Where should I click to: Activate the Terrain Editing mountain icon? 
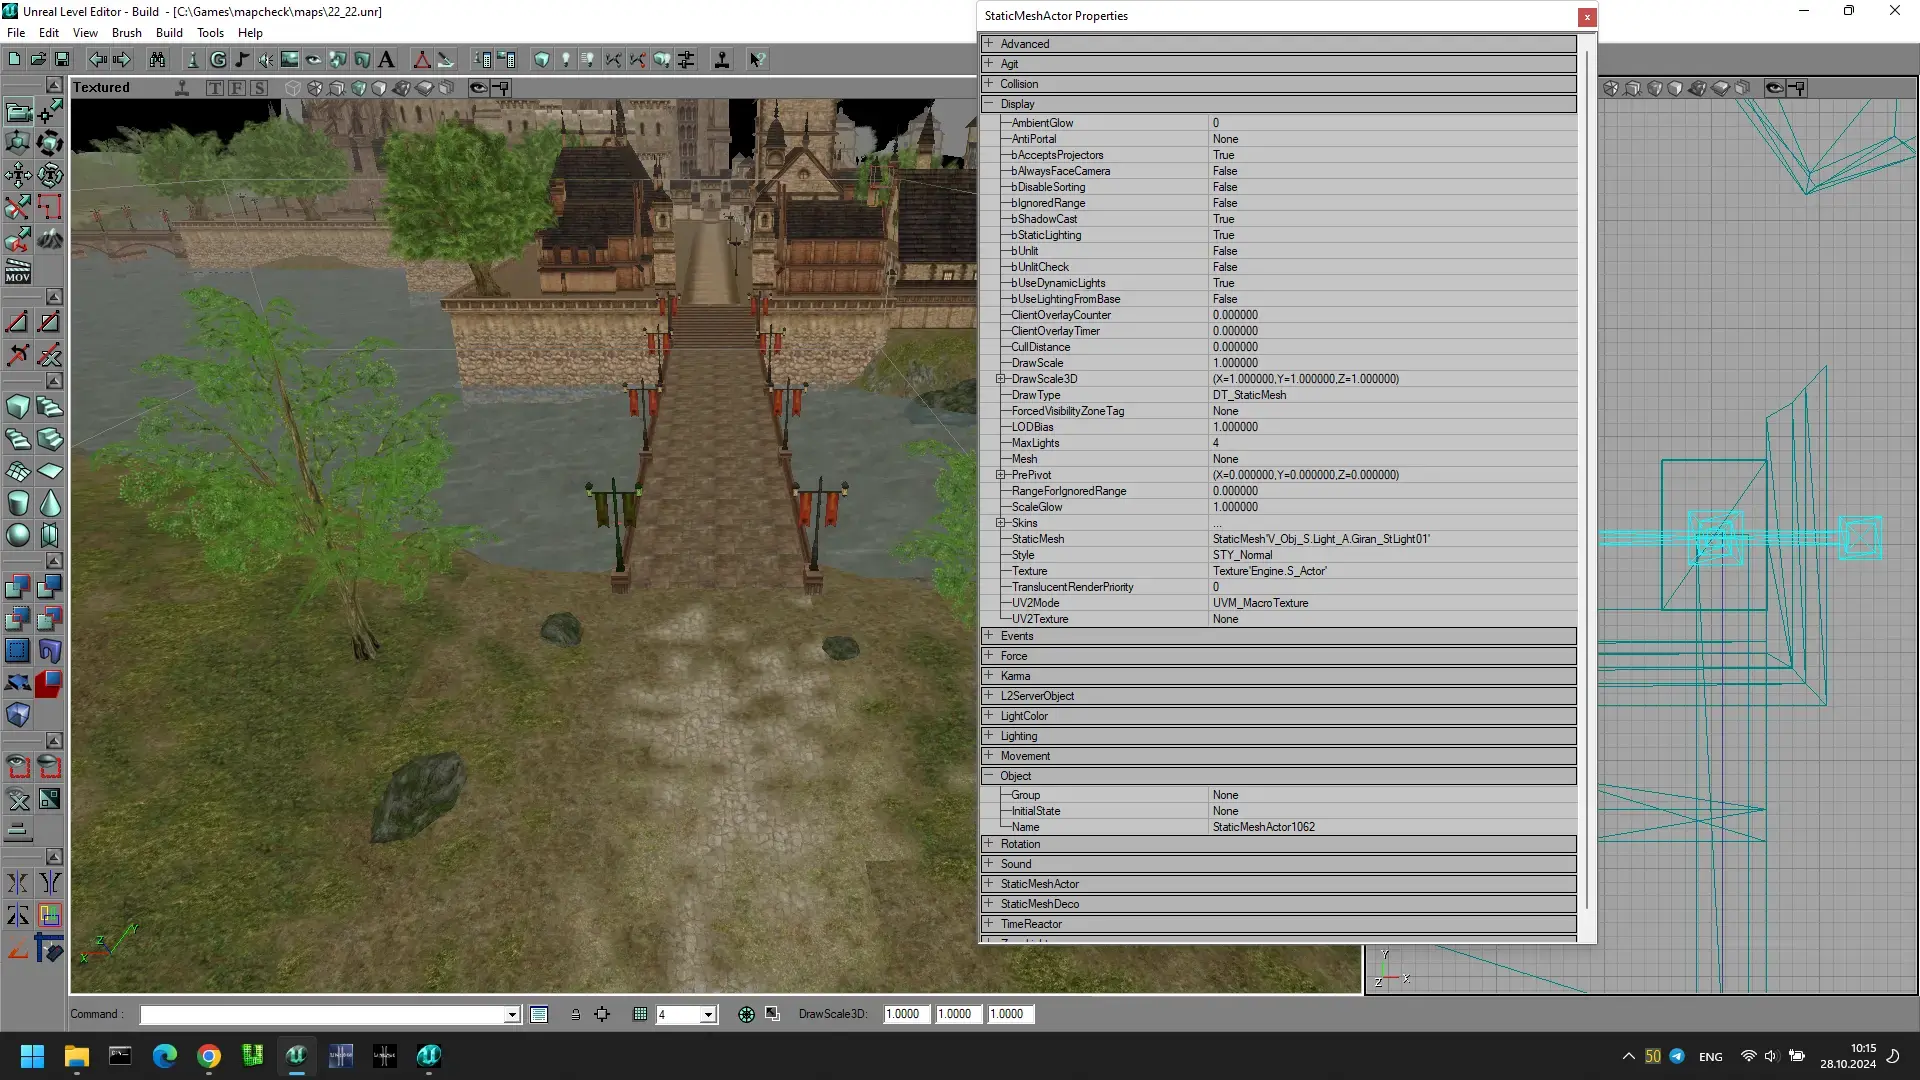49,239
